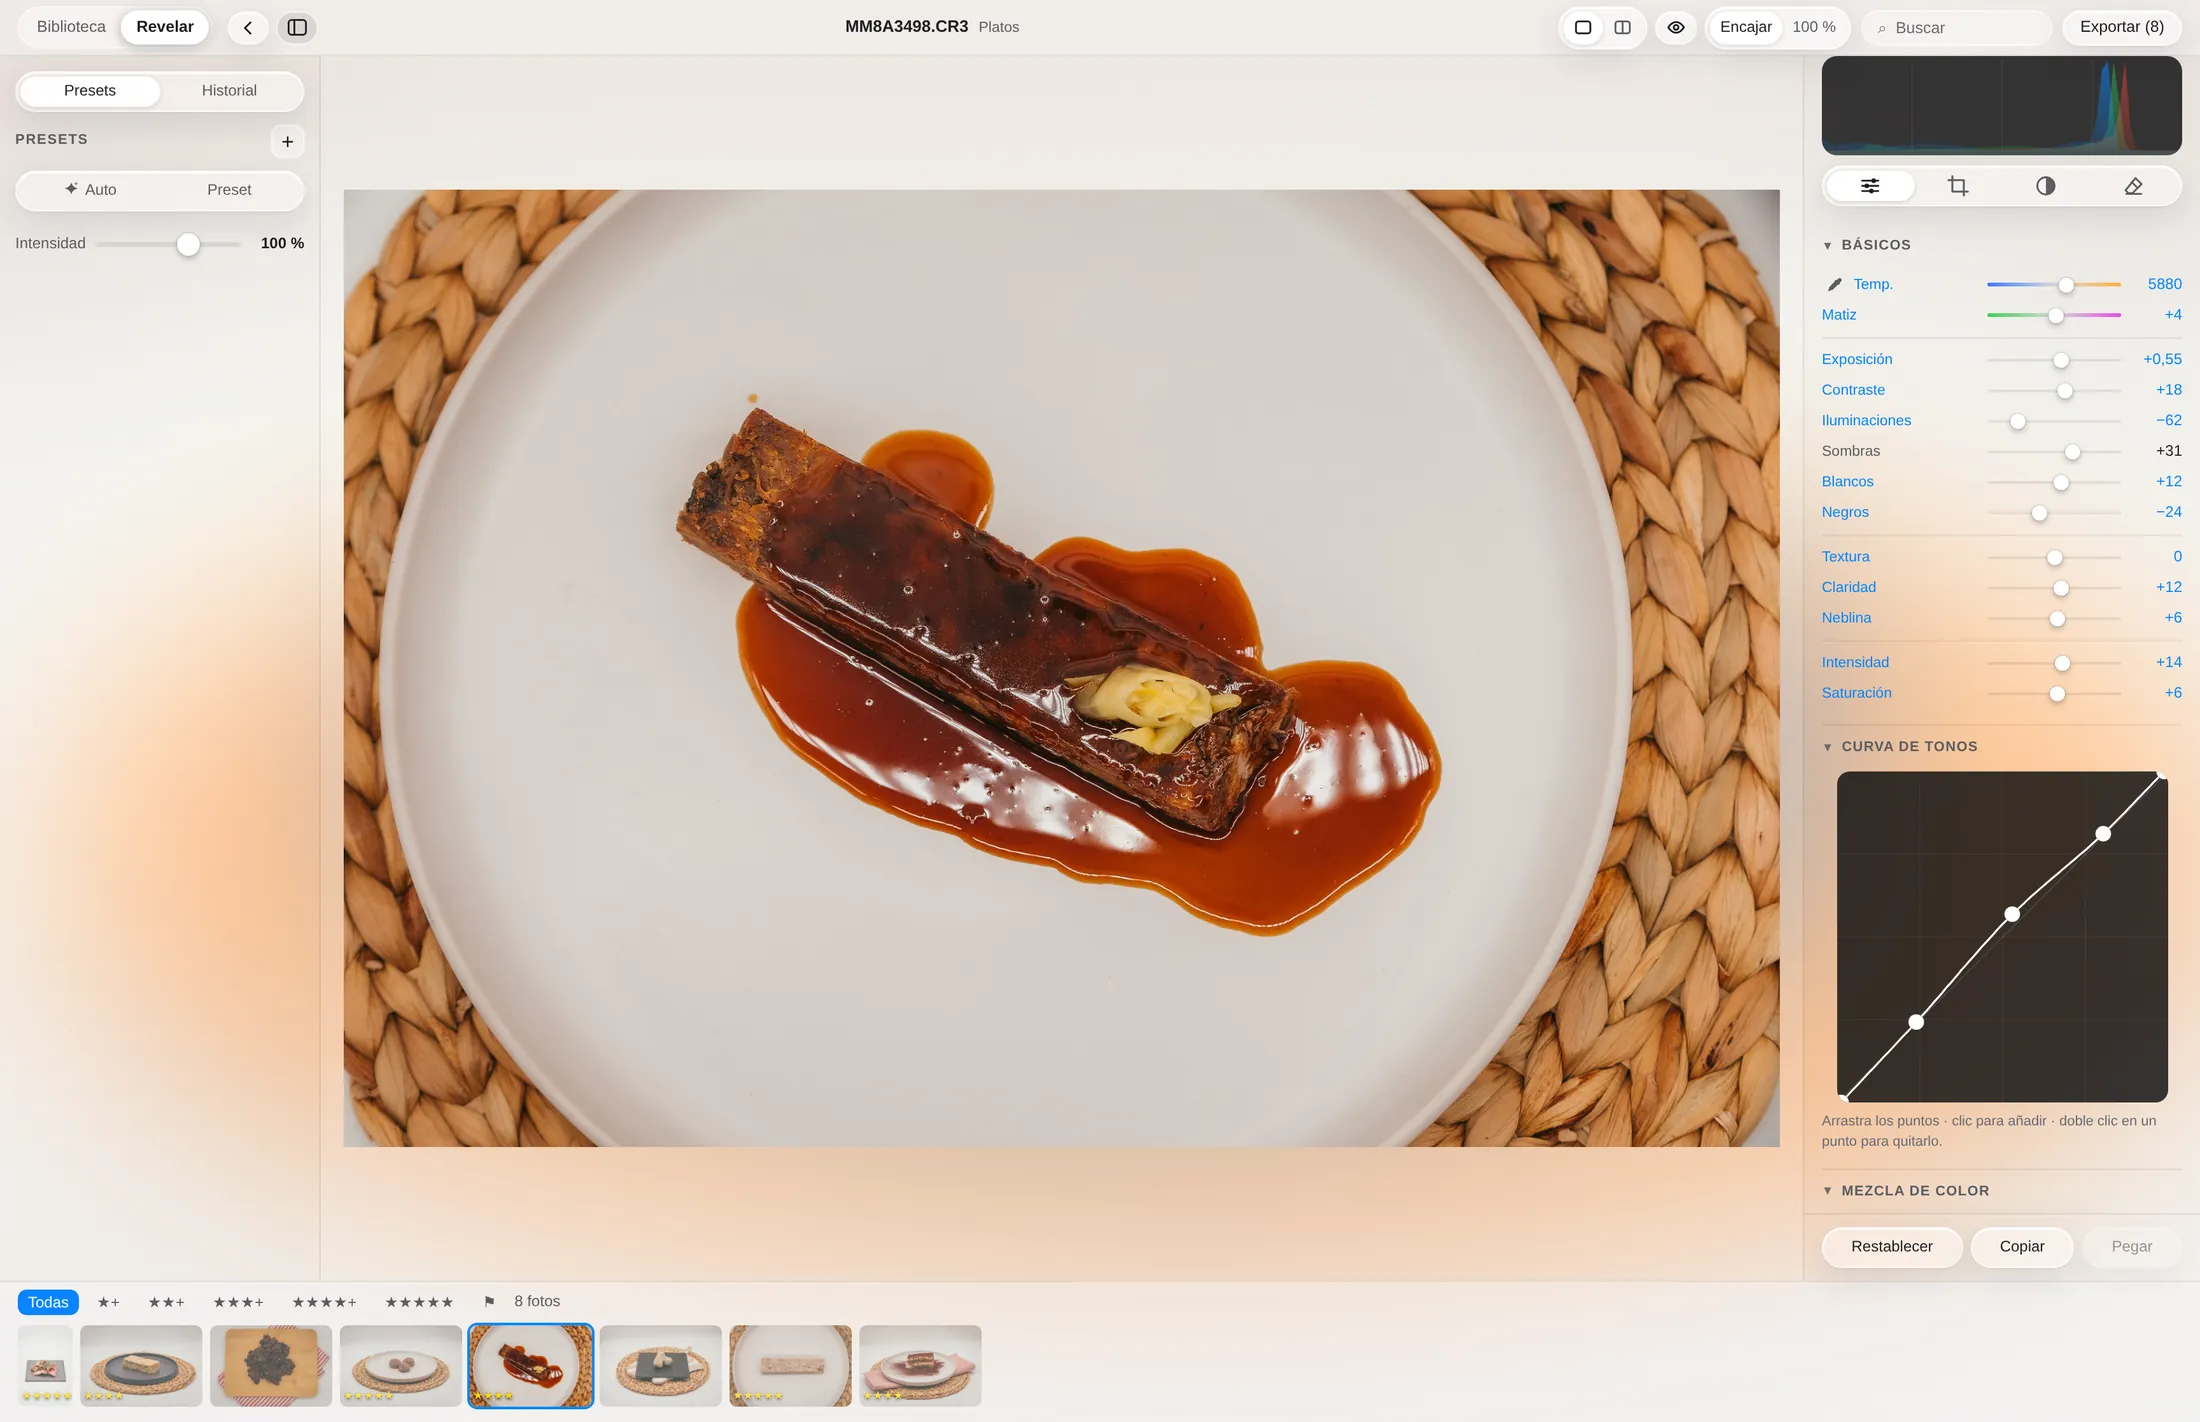
Task: Click the Saturación slider handle
Action: point(2057,694)
